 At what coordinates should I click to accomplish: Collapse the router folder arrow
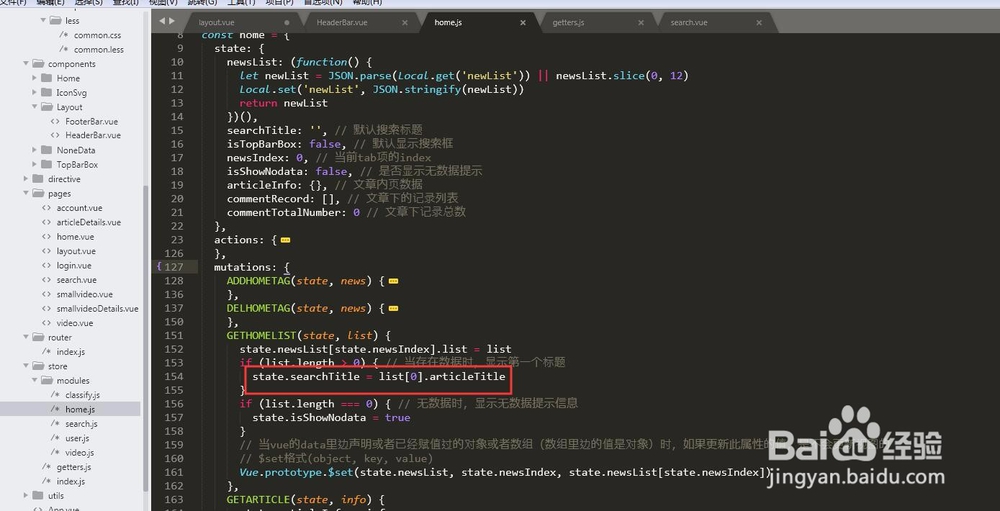click(x=26, y=337)
